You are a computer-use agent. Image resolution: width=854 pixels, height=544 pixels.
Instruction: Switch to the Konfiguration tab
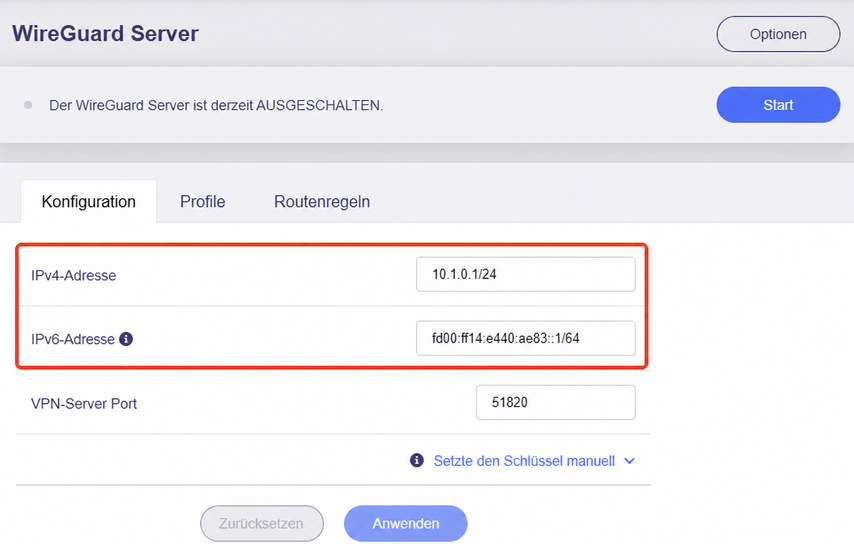88,201
